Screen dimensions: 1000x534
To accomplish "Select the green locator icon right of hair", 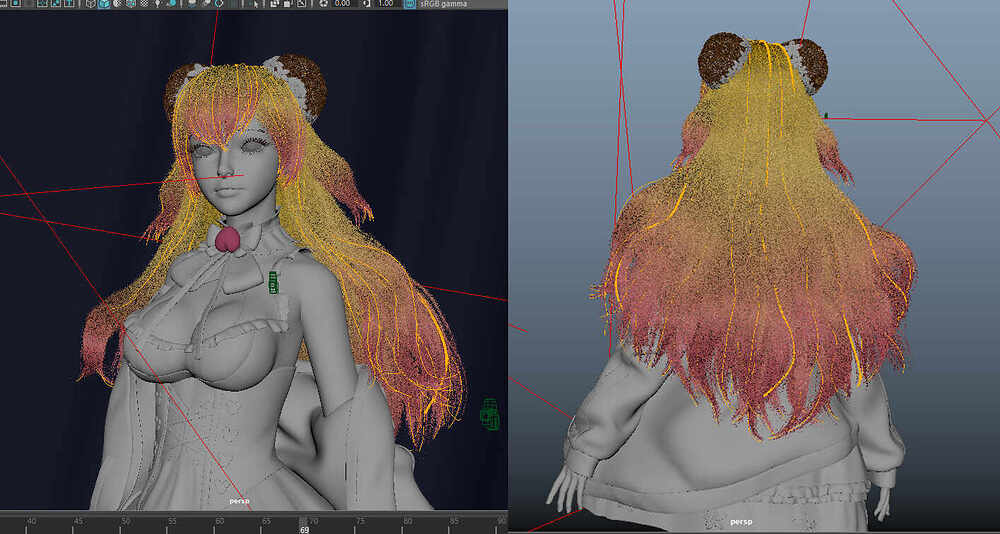I will [489, 413].
